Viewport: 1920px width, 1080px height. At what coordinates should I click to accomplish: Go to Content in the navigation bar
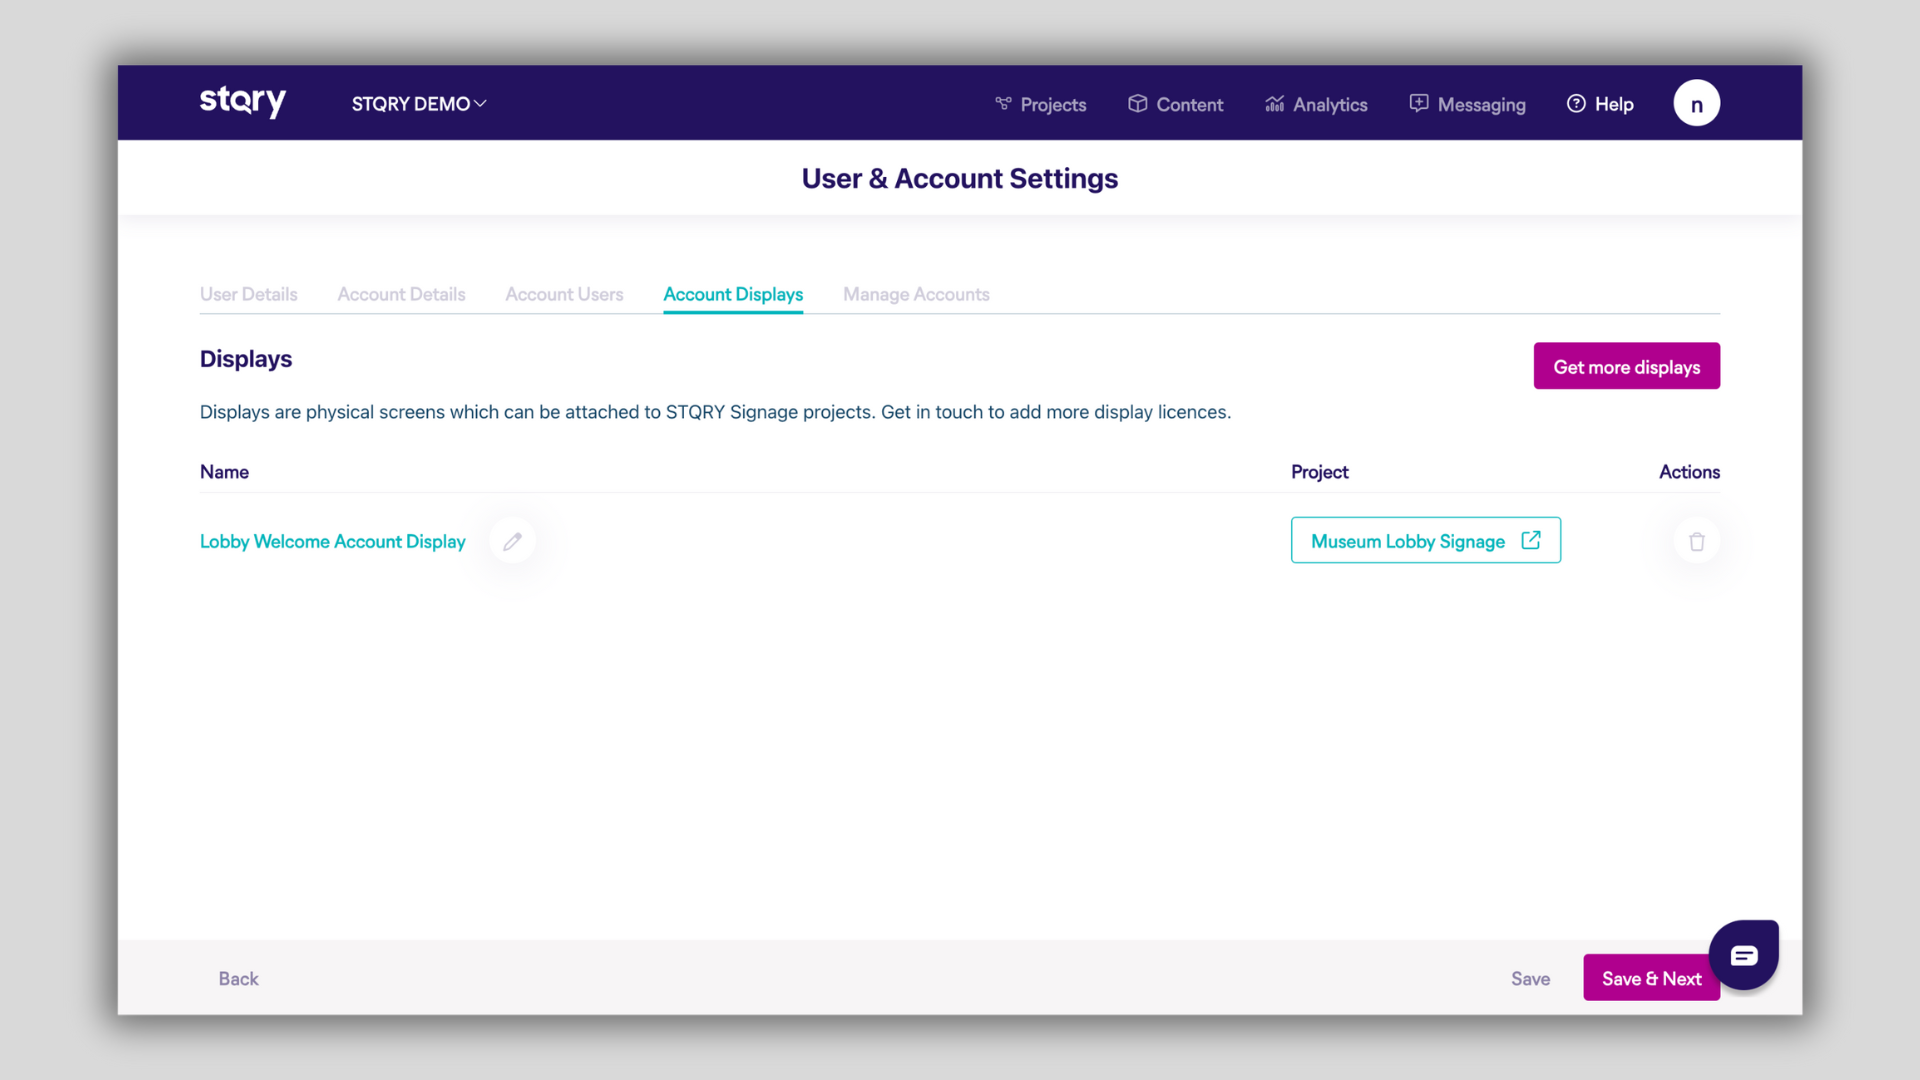[x=1175, y=104]
